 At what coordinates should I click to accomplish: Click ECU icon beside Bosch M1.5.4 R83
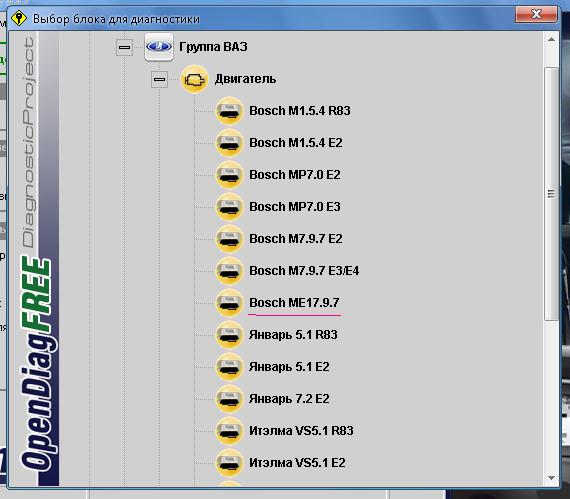[229, 110]
